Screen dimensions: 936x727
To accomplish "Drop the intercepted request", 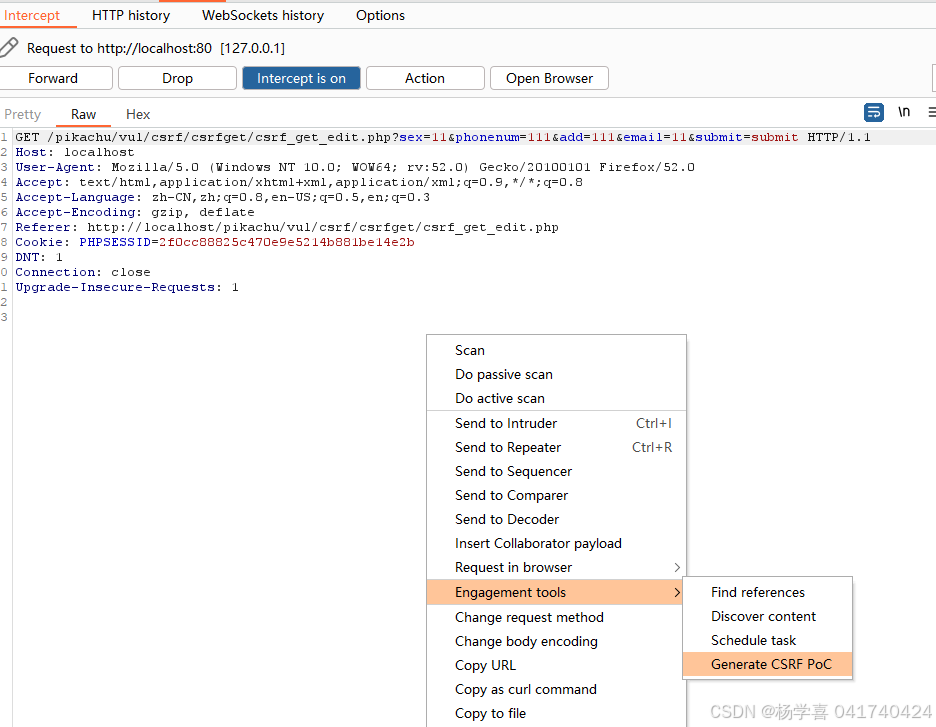I will (177, 78).
